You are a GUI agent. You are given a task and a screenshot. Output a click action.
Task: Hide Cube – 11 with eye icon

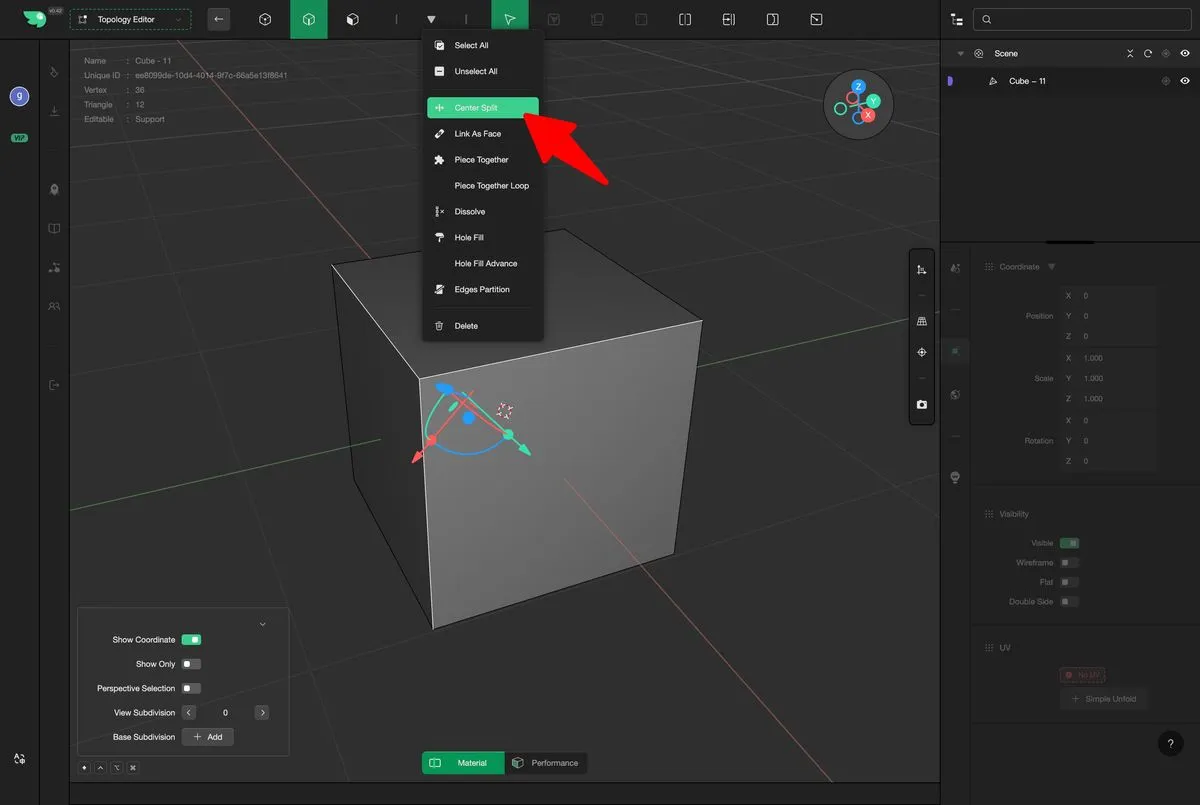tap(1185, 81)
